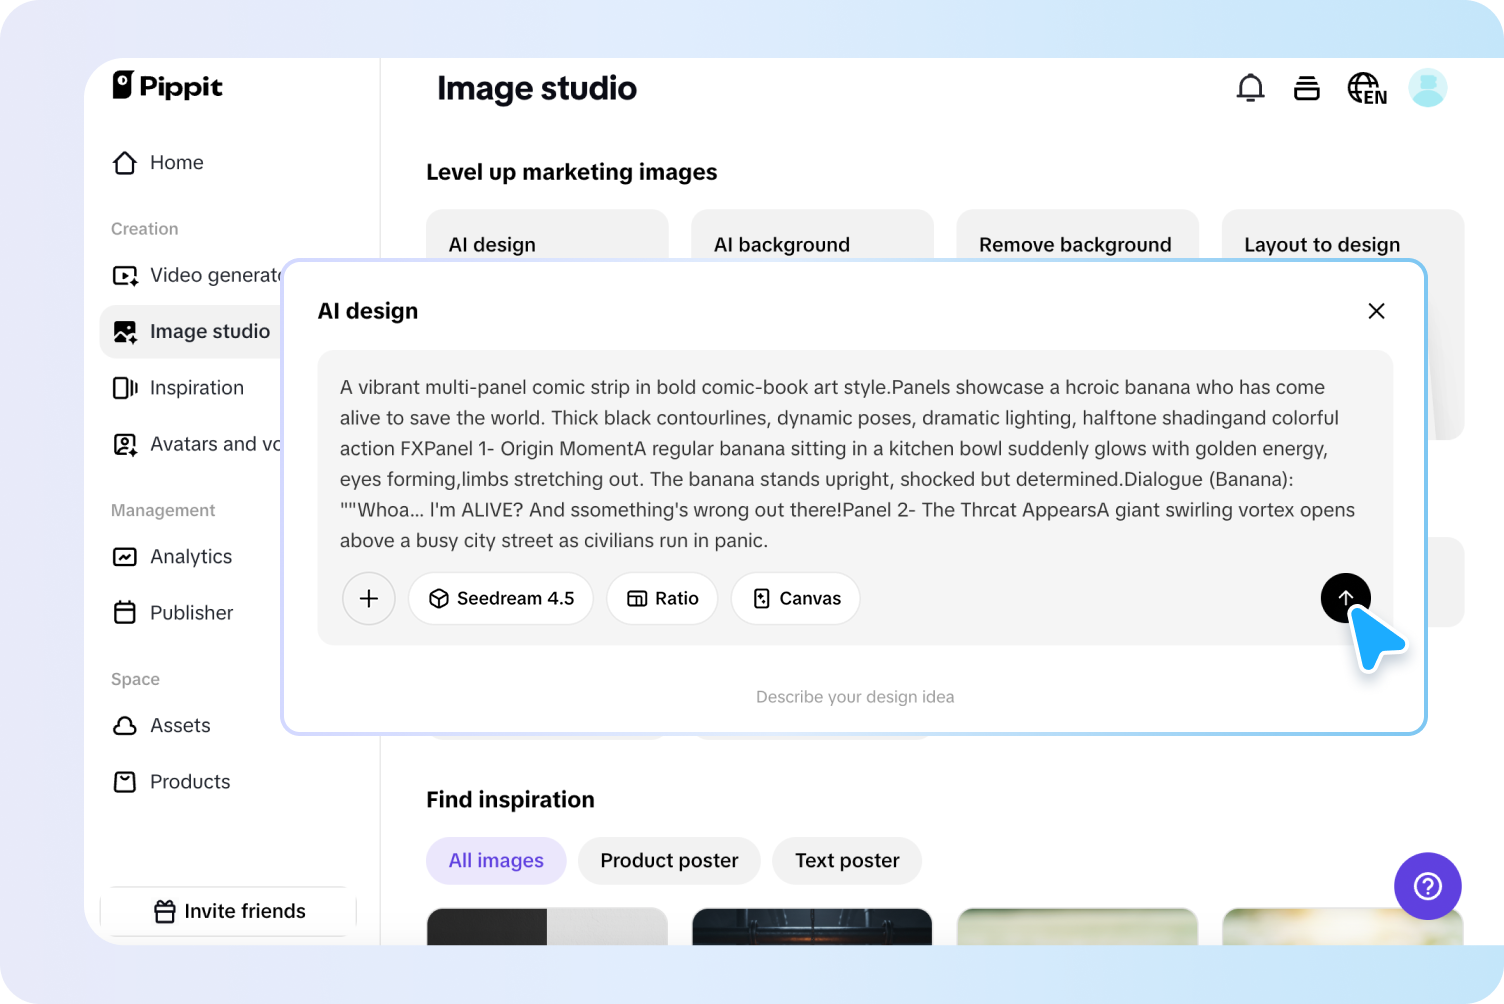Open the Ratio options dropdown

coord(662,598)
